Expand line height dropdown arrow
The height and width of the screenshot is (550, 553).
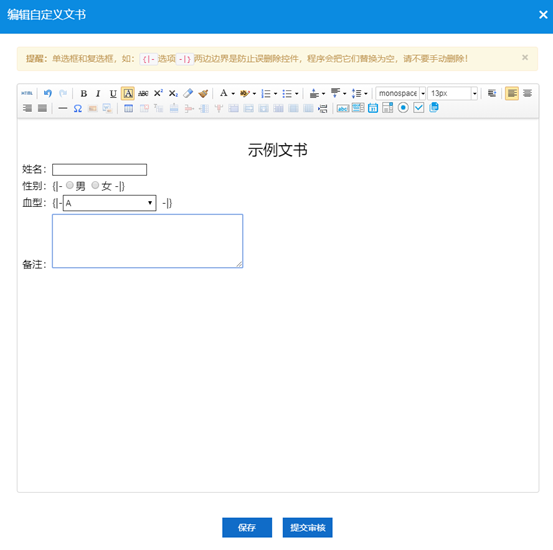[366, 94]
